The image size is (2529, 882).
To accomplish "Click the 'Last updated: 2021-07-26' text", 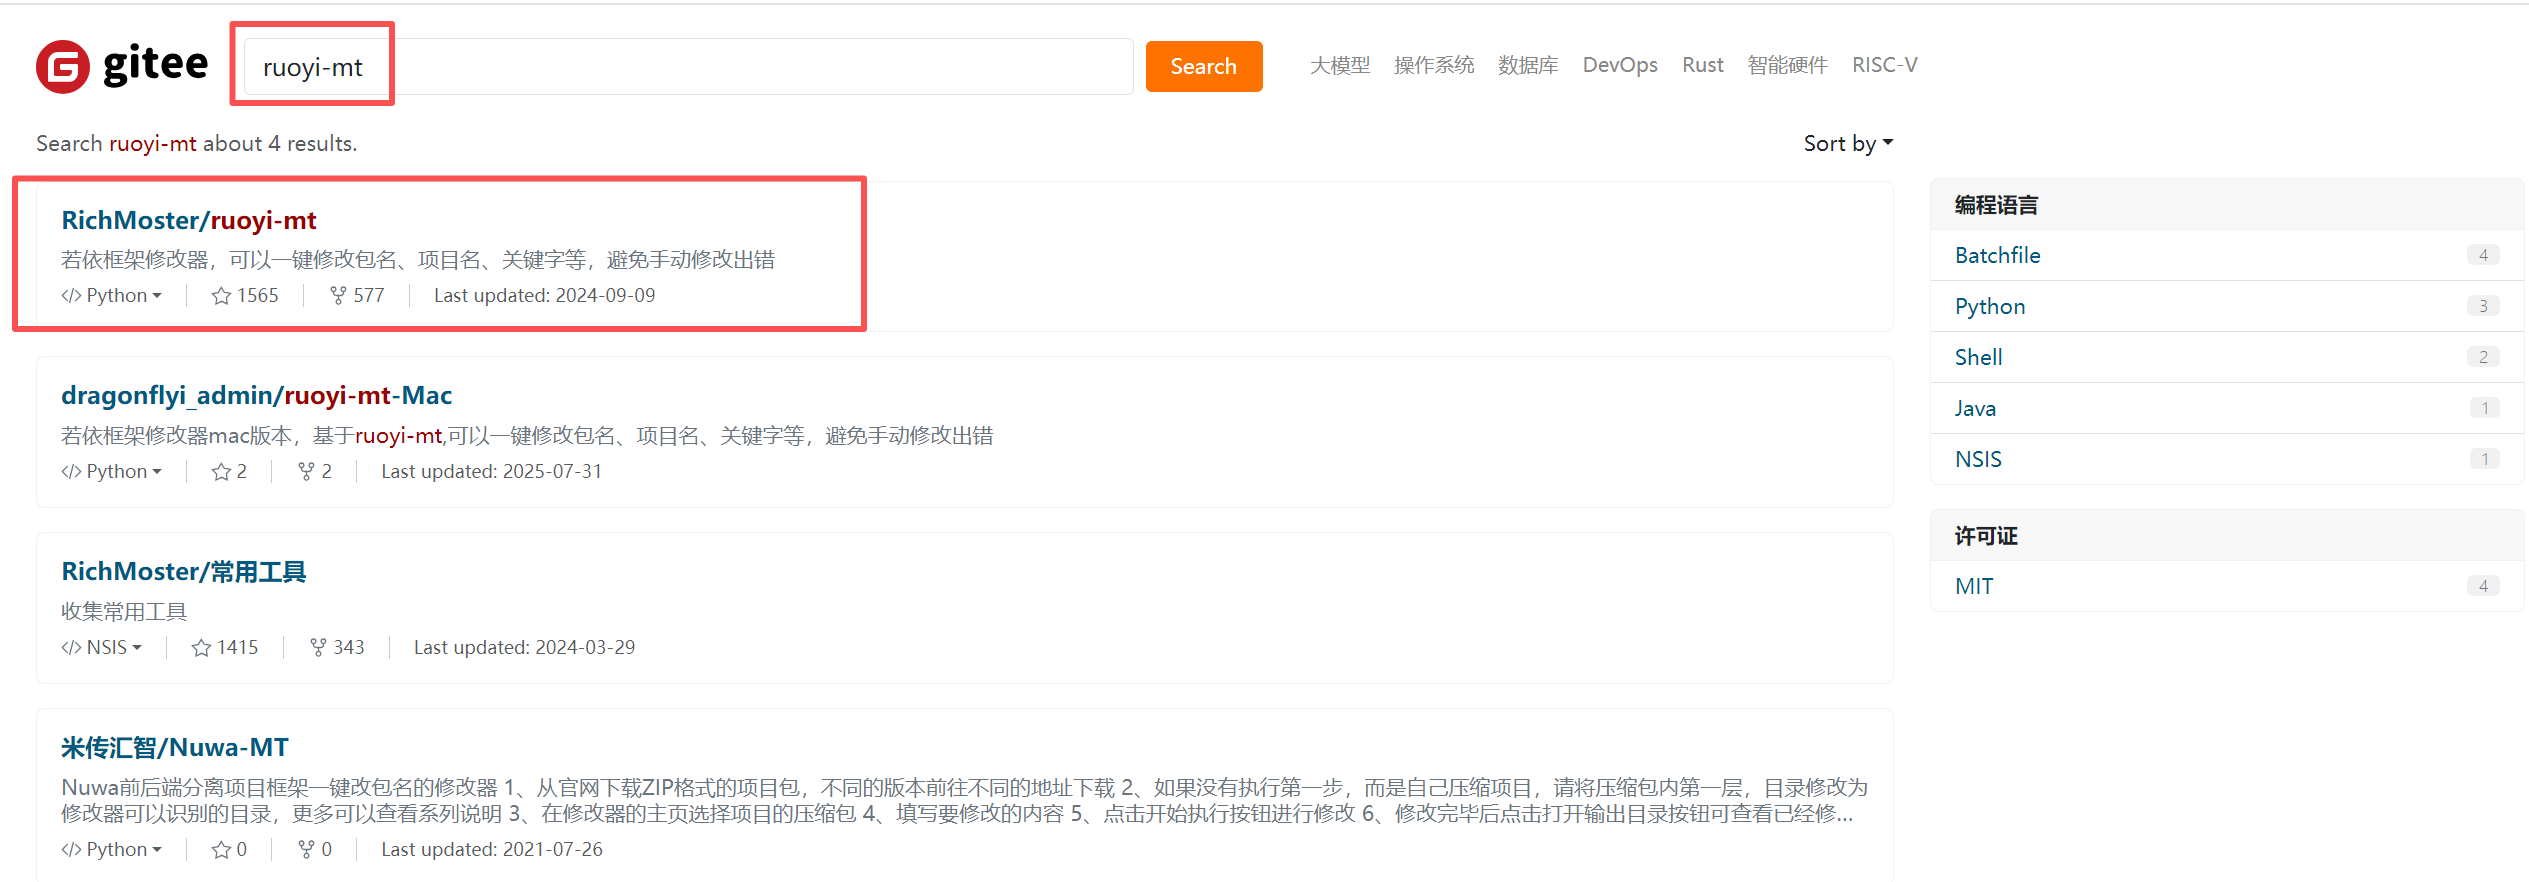I will [491, 849].
